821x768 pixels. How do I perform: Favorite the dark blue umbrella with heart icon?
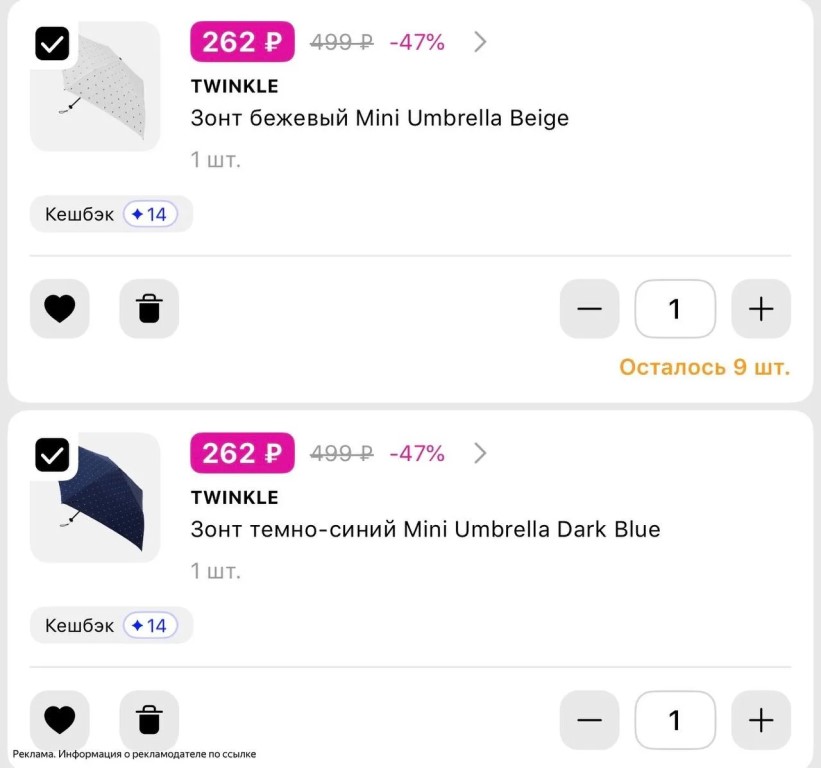click(x=60, y=720)
